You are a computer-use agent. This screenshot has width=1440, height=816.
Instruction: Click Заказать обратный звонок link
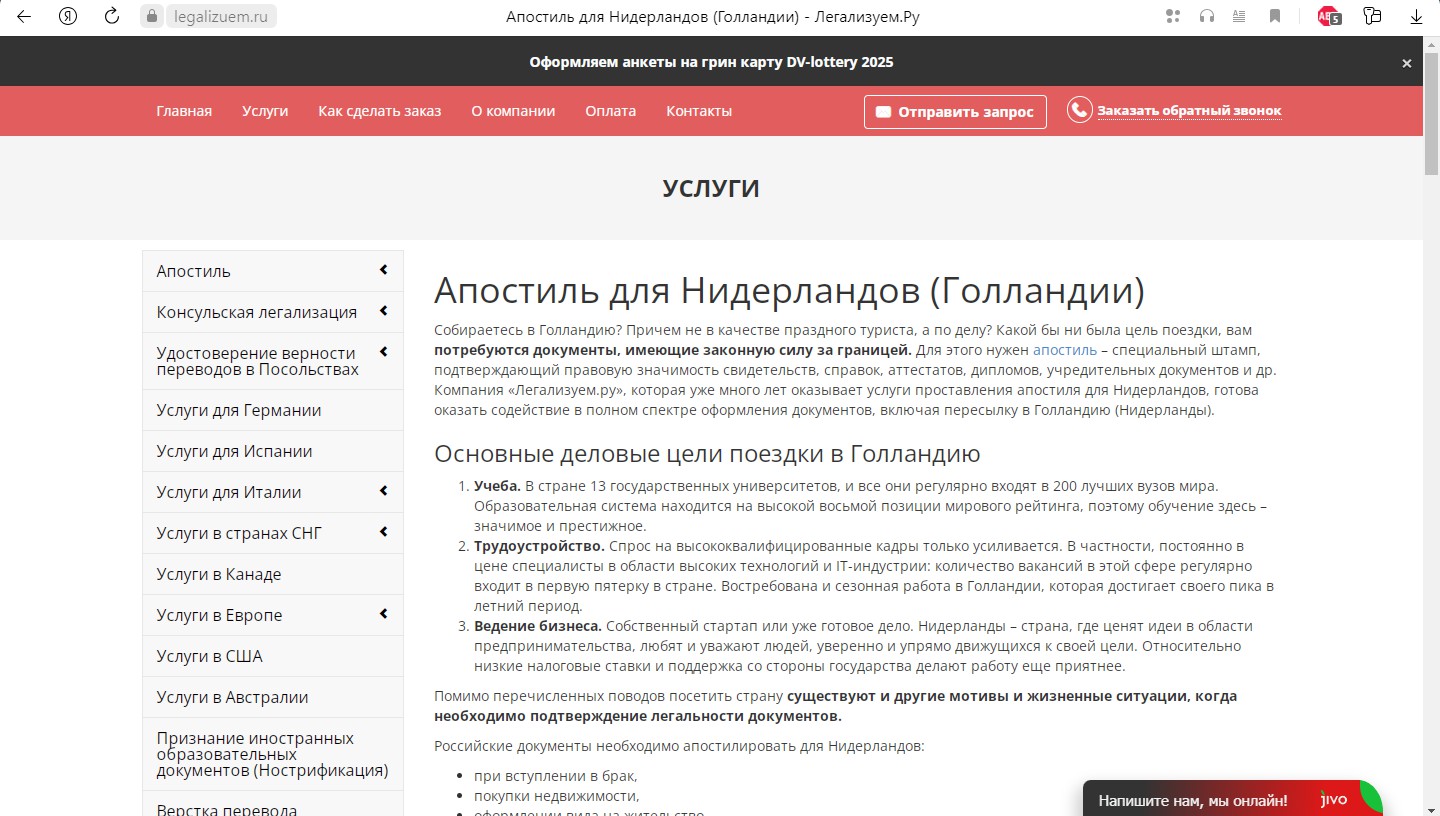1189,111
